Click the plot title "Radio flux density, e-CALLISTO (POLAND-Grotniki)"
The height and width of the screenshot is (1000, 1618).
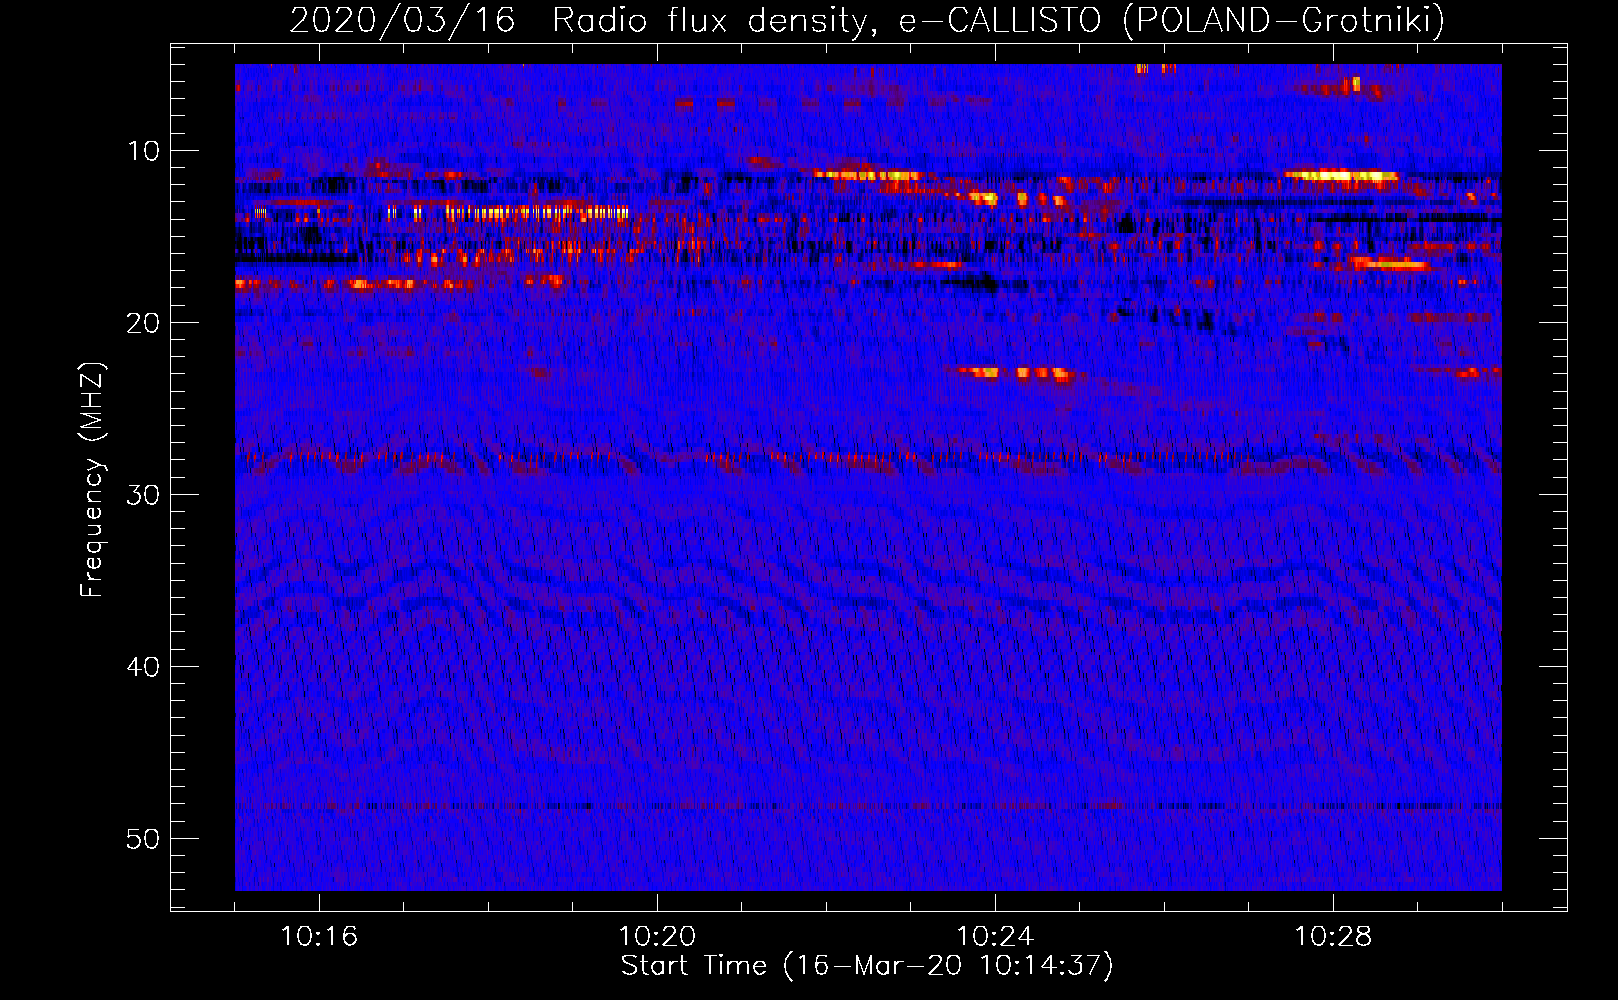[x=998, y=20]
